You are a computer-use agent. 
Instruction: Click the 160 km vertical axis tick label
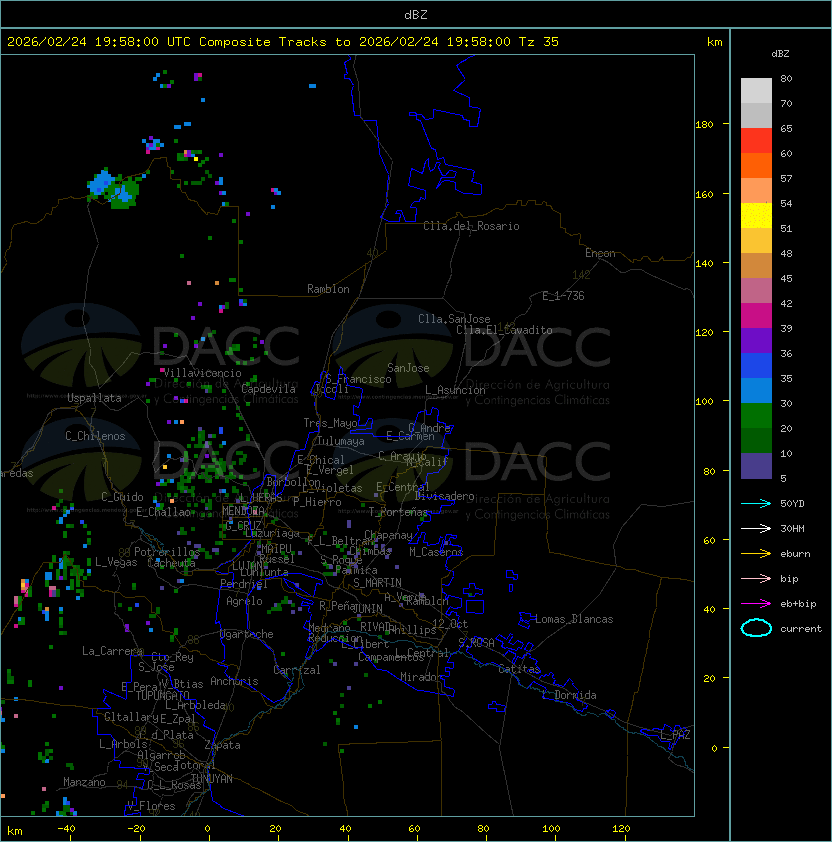coord(704,194)
